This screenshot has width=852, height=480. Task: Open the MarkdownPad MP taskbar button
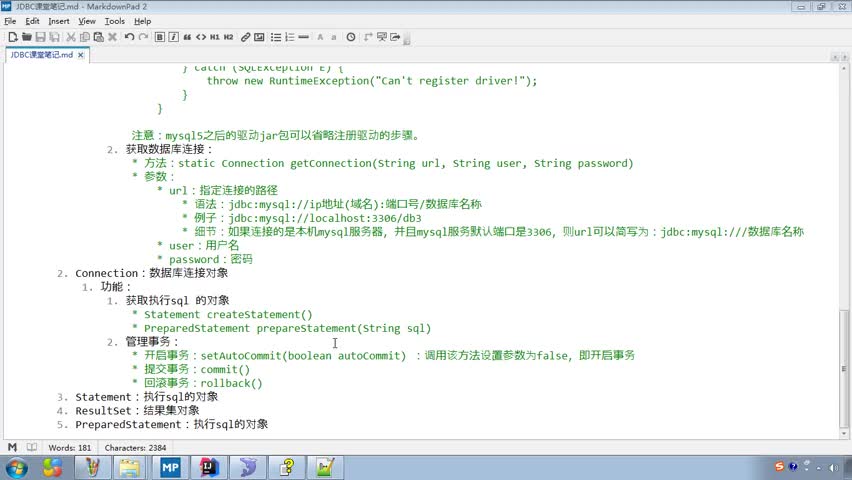coord(170,467)
